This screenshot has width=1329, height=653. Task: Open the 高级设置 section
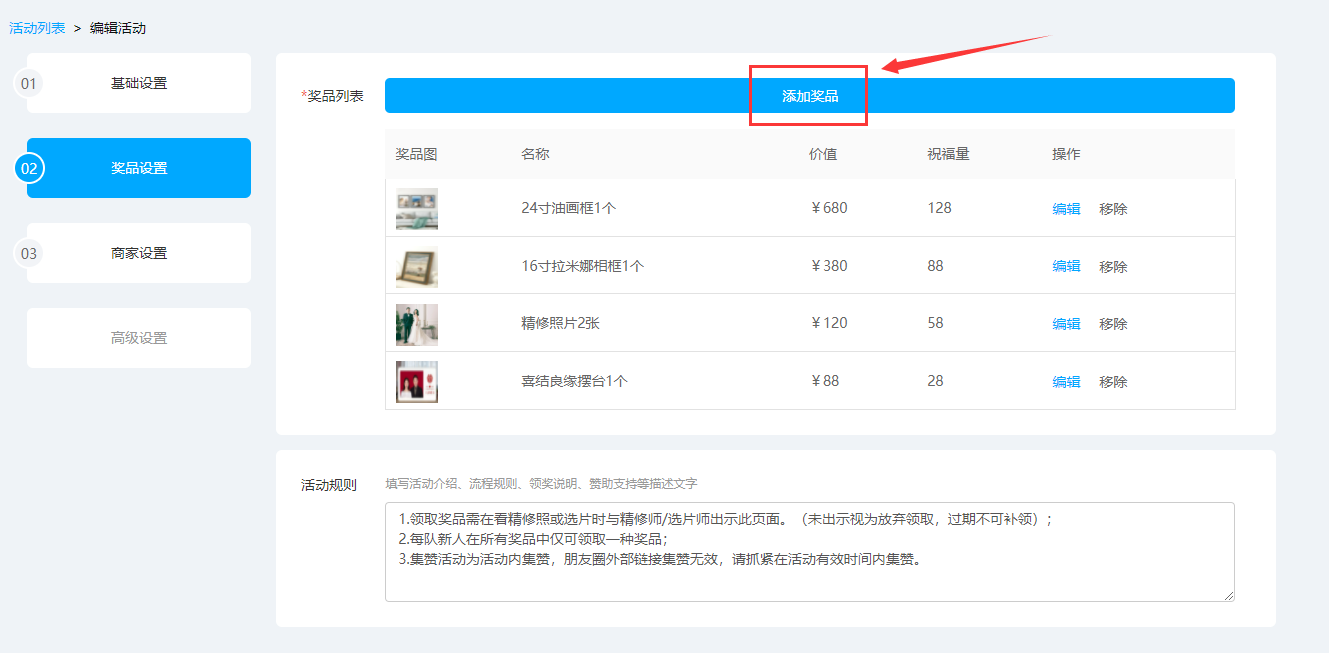139,338
